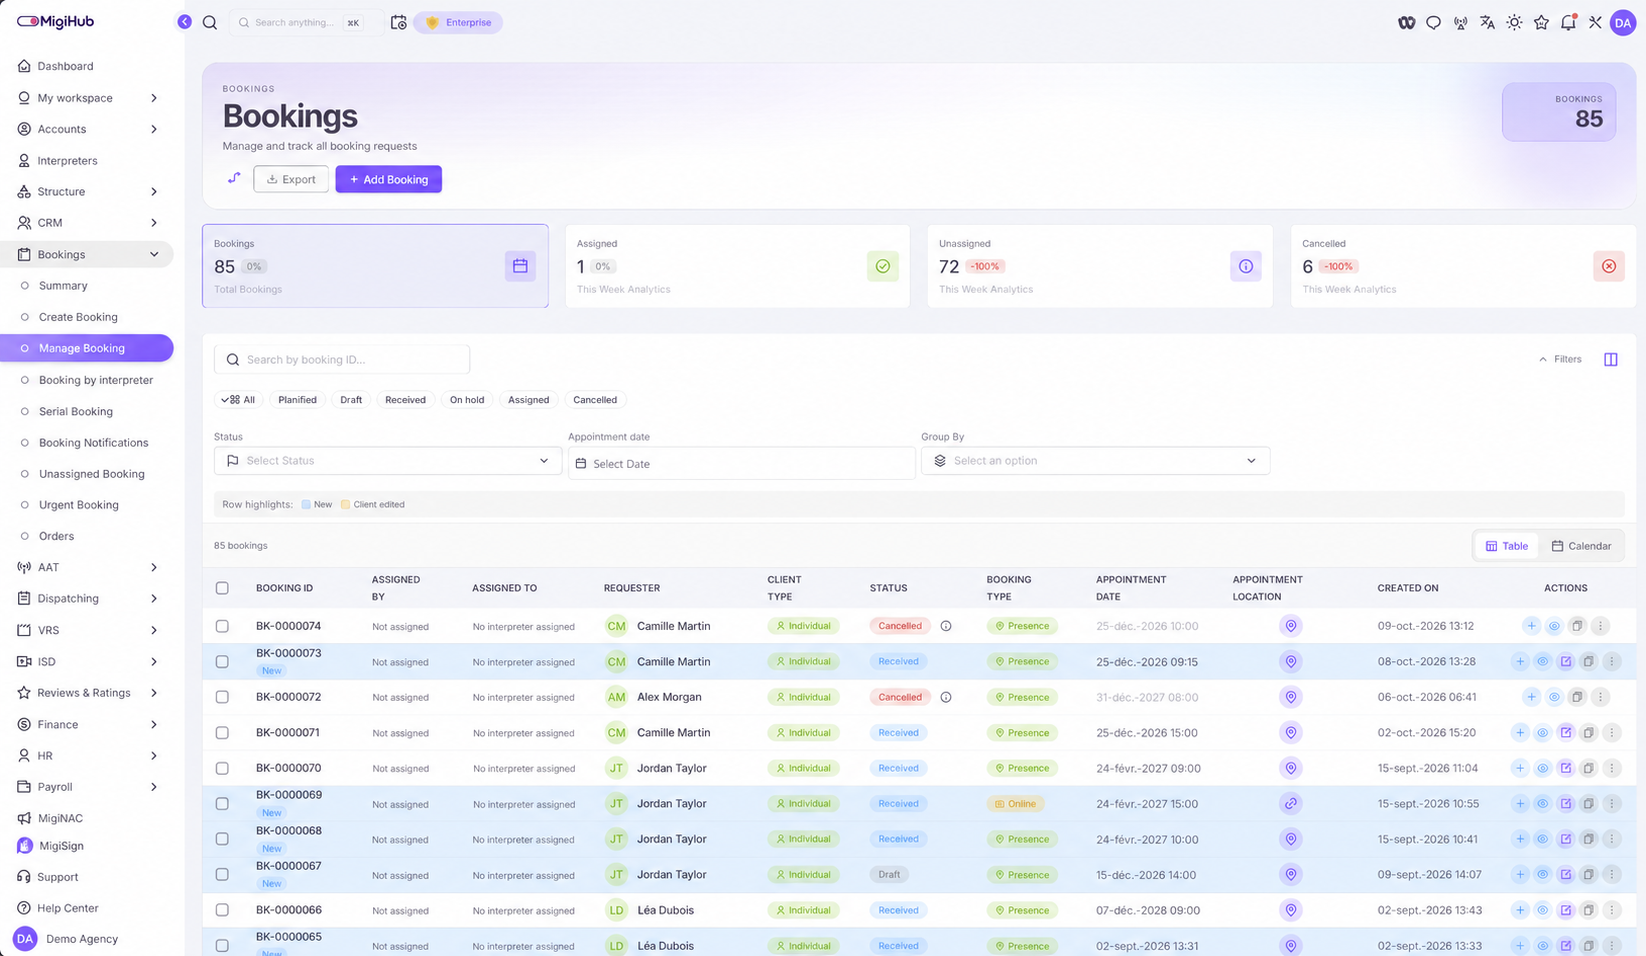This screenshot has height=956, width=1646.
Task: Click the magnifier icon beside the collapse arrow
Action: tap(210, 22)
